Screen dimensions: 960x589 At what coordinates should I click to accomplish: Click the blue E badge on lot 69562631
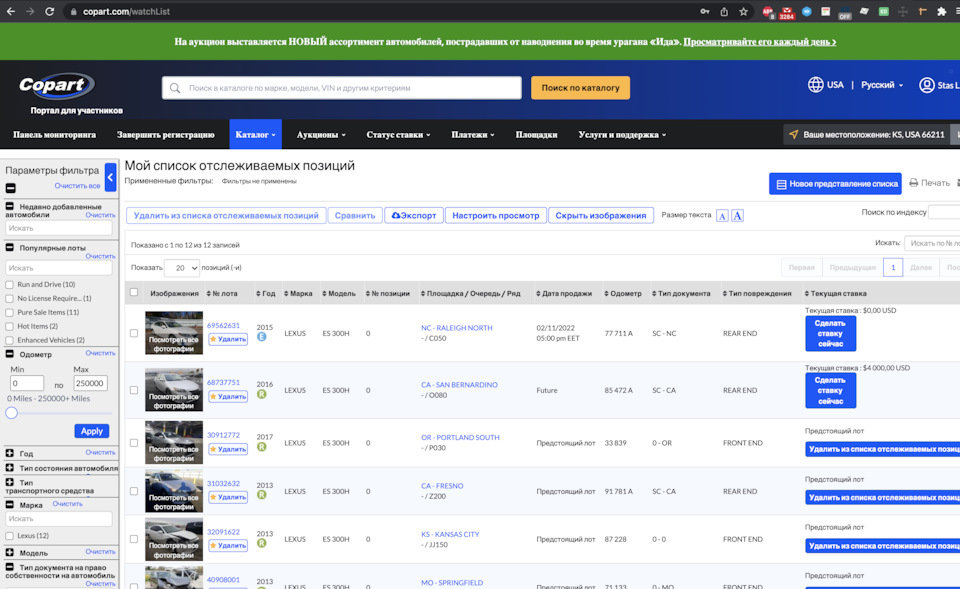(261, 337)
